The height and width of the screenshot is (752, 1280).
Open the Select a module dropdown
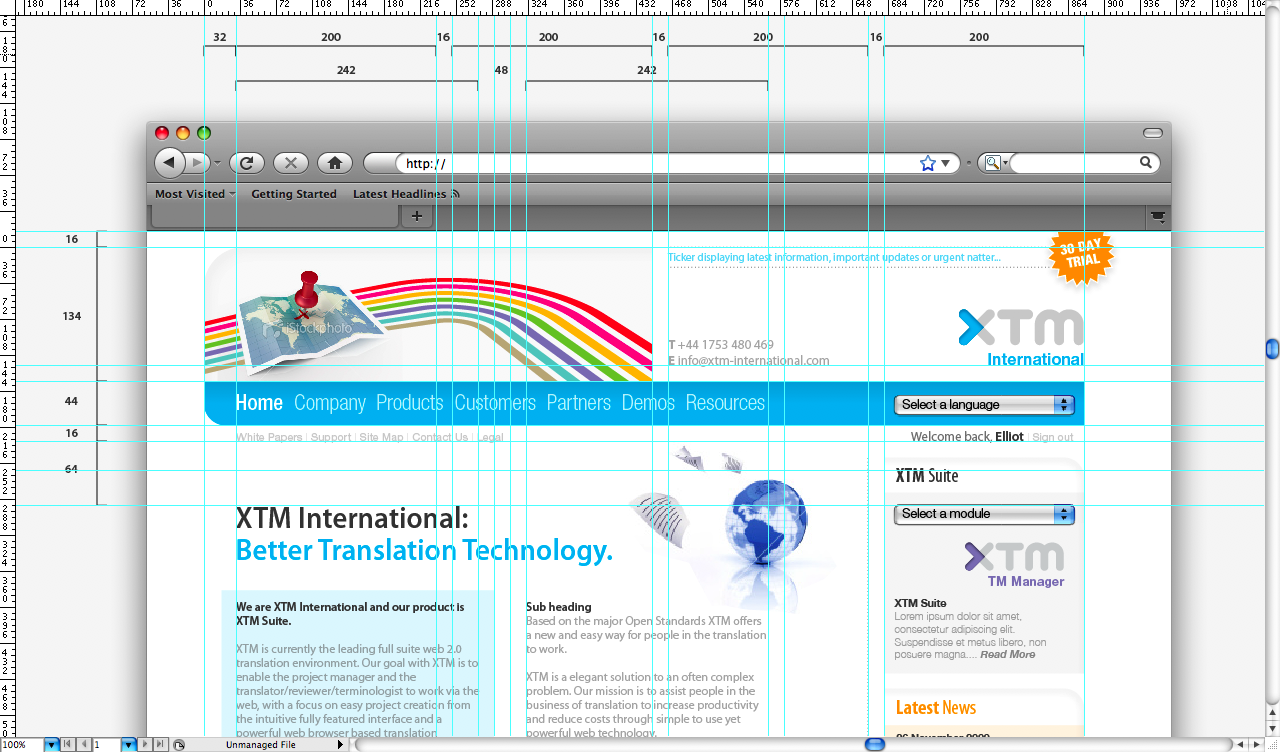pyautogui.click(x=984, y=514)
